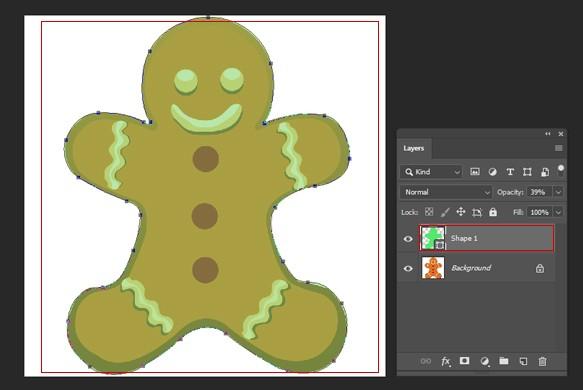Image resolution: width=583 pixels, height=390 pixels.
Task: Expand the Opacity slider arrow
Action: pos(558,192)
